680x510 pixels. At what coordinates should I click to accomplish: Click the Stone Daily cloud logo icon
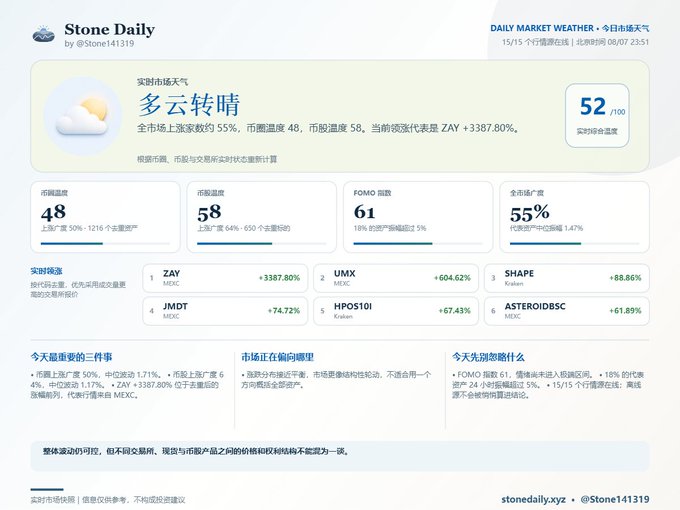(x=44, y=34)
